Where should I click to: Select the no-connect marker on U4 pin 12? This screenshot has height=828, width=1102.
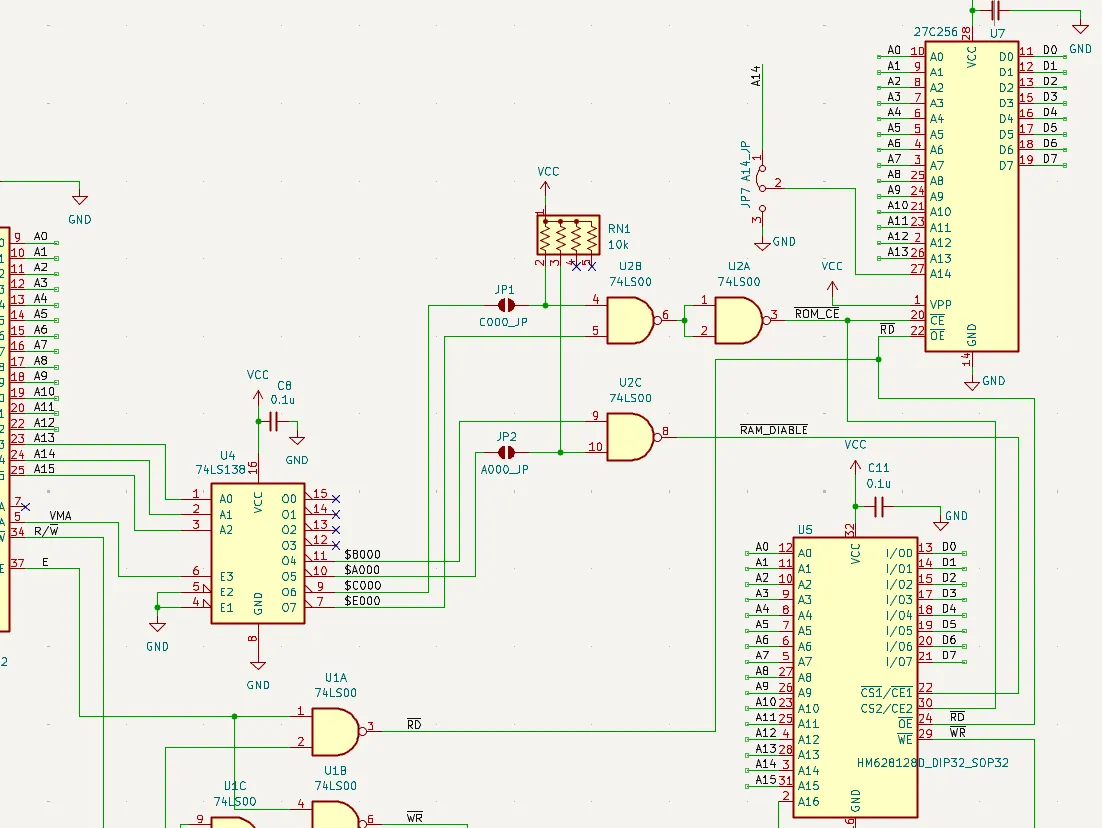pyautogui.click(x=336, y=545)
